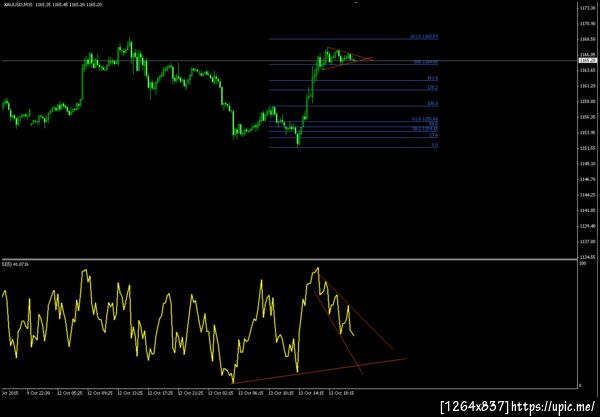Viewport: 600px width, 417px height.
Task: Click the 13 Oct 18:15 time axis label
Action: tap(341, 393)
